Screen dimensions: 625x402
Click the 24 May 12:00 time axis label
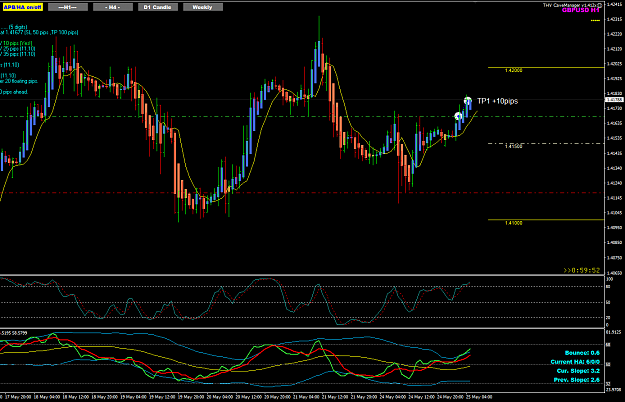[422, 397]
